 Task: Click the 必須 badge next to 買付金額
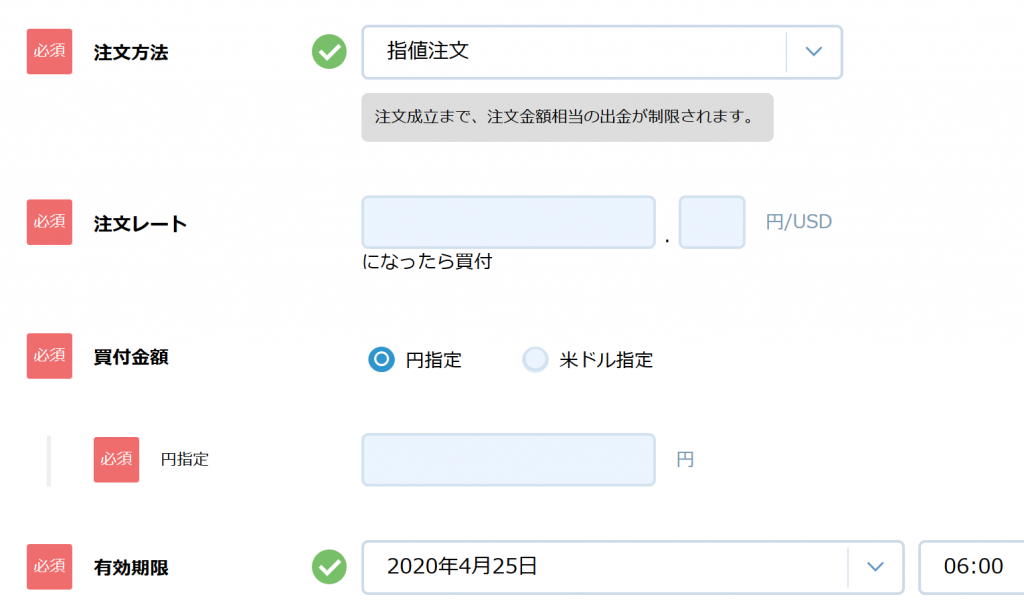pos(49,356)
